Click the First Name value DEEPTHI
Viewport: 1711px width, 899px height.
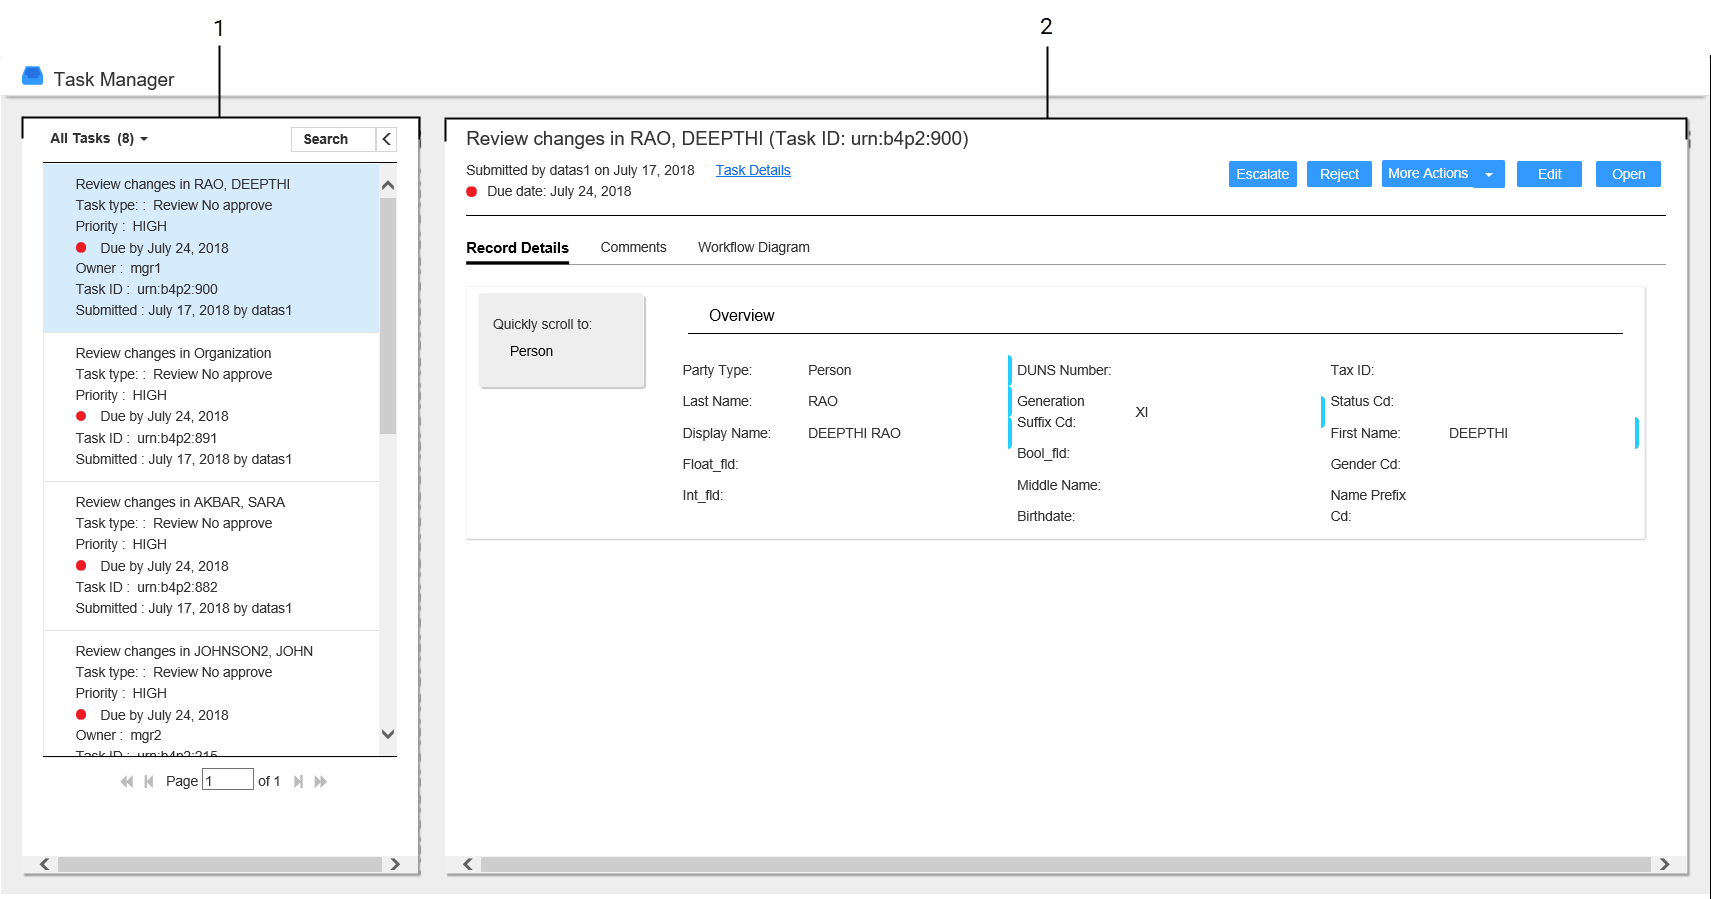pos(1478,433)
